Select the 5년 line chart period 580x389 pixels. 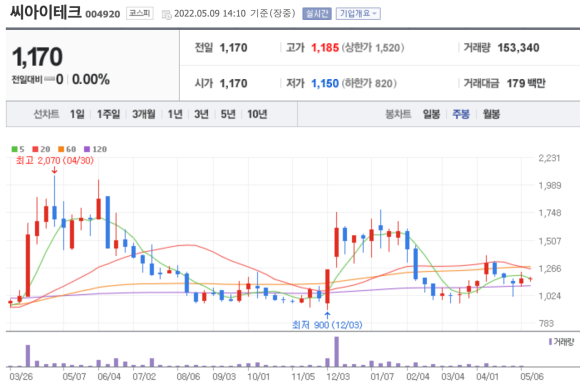click(x=228, y=114)
